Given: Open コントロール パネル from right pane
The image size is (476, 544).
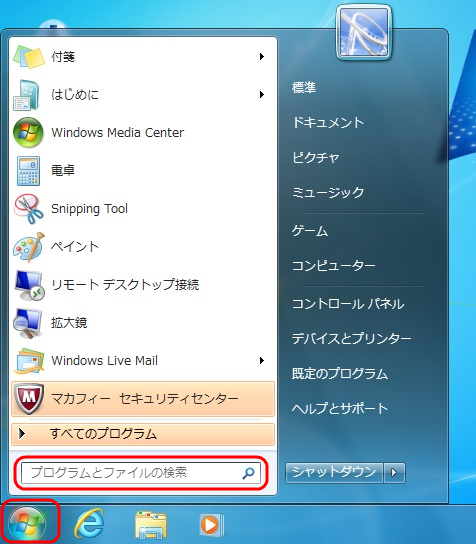Looking at the screenshot, I should [348, 304].
